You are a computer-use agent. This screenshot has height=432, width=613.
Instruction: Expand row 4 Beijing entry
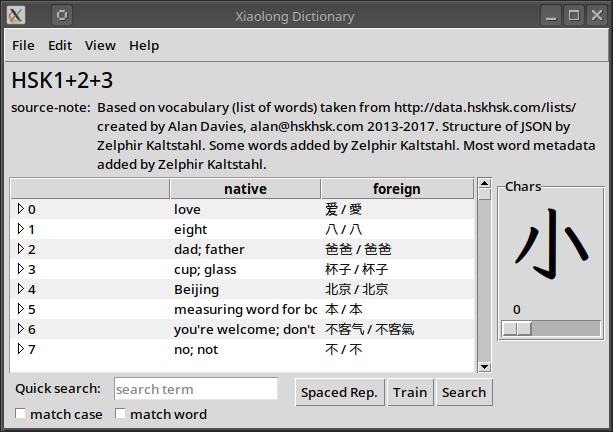coord(20,289)
